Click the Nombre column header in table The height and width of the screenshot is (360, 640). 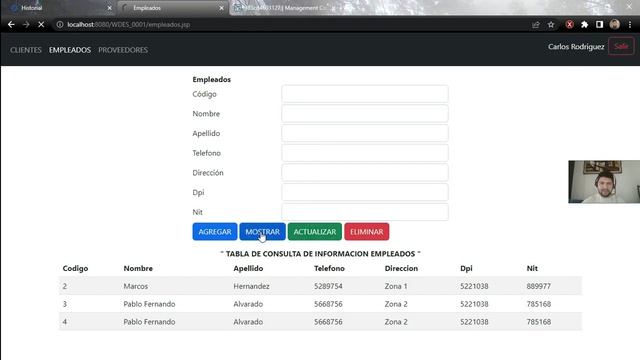coord(138,268)
